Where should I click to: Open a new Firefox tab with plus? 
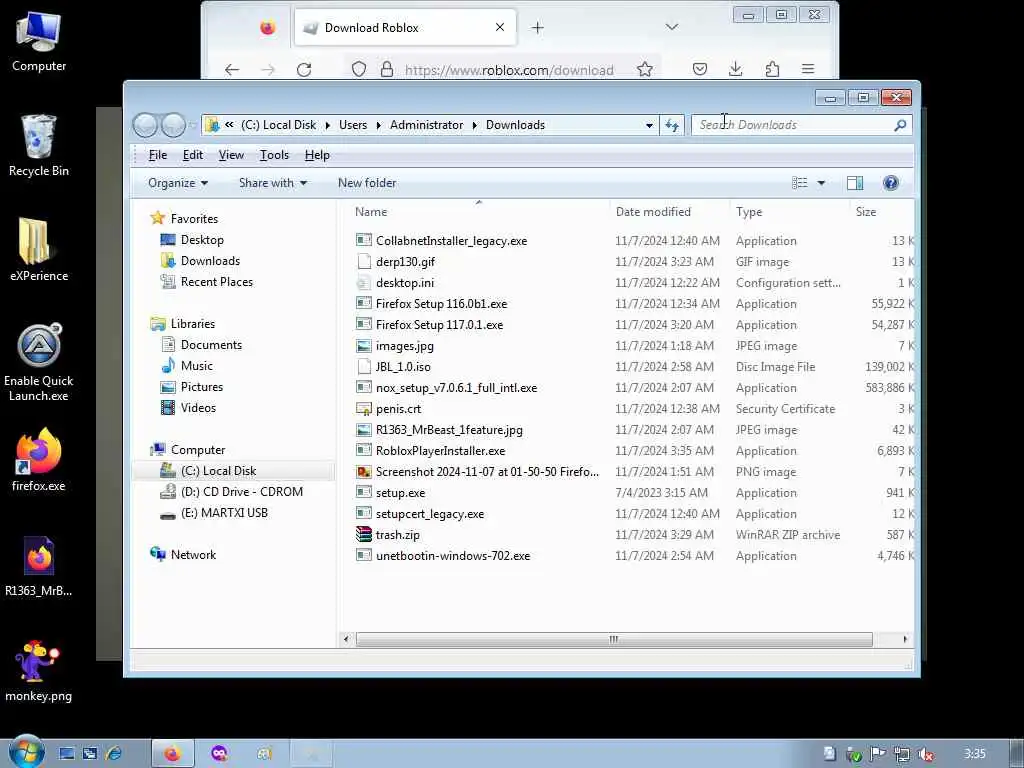tap(537, 27)
